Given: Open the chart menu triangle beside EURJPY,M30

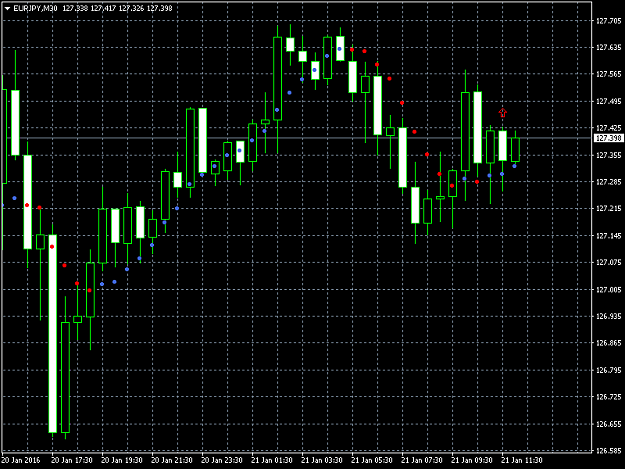Looking at the screenshot, I should point(7,8).
